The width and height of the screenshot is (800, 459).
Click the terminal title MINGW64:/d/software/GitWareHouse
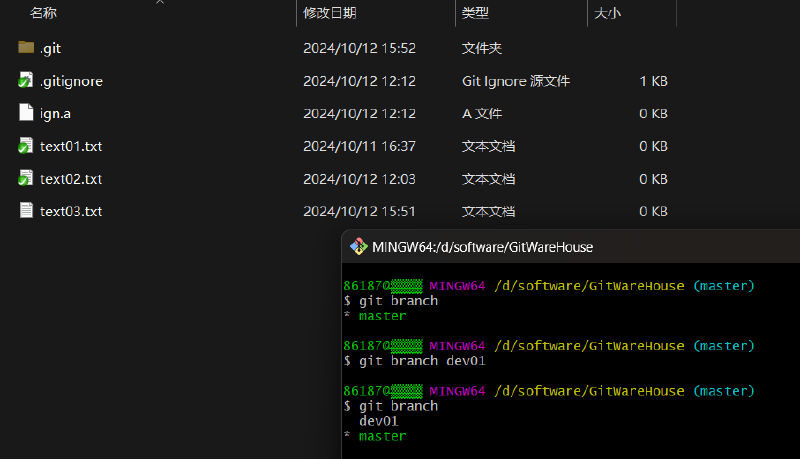[x=483, y=247]
